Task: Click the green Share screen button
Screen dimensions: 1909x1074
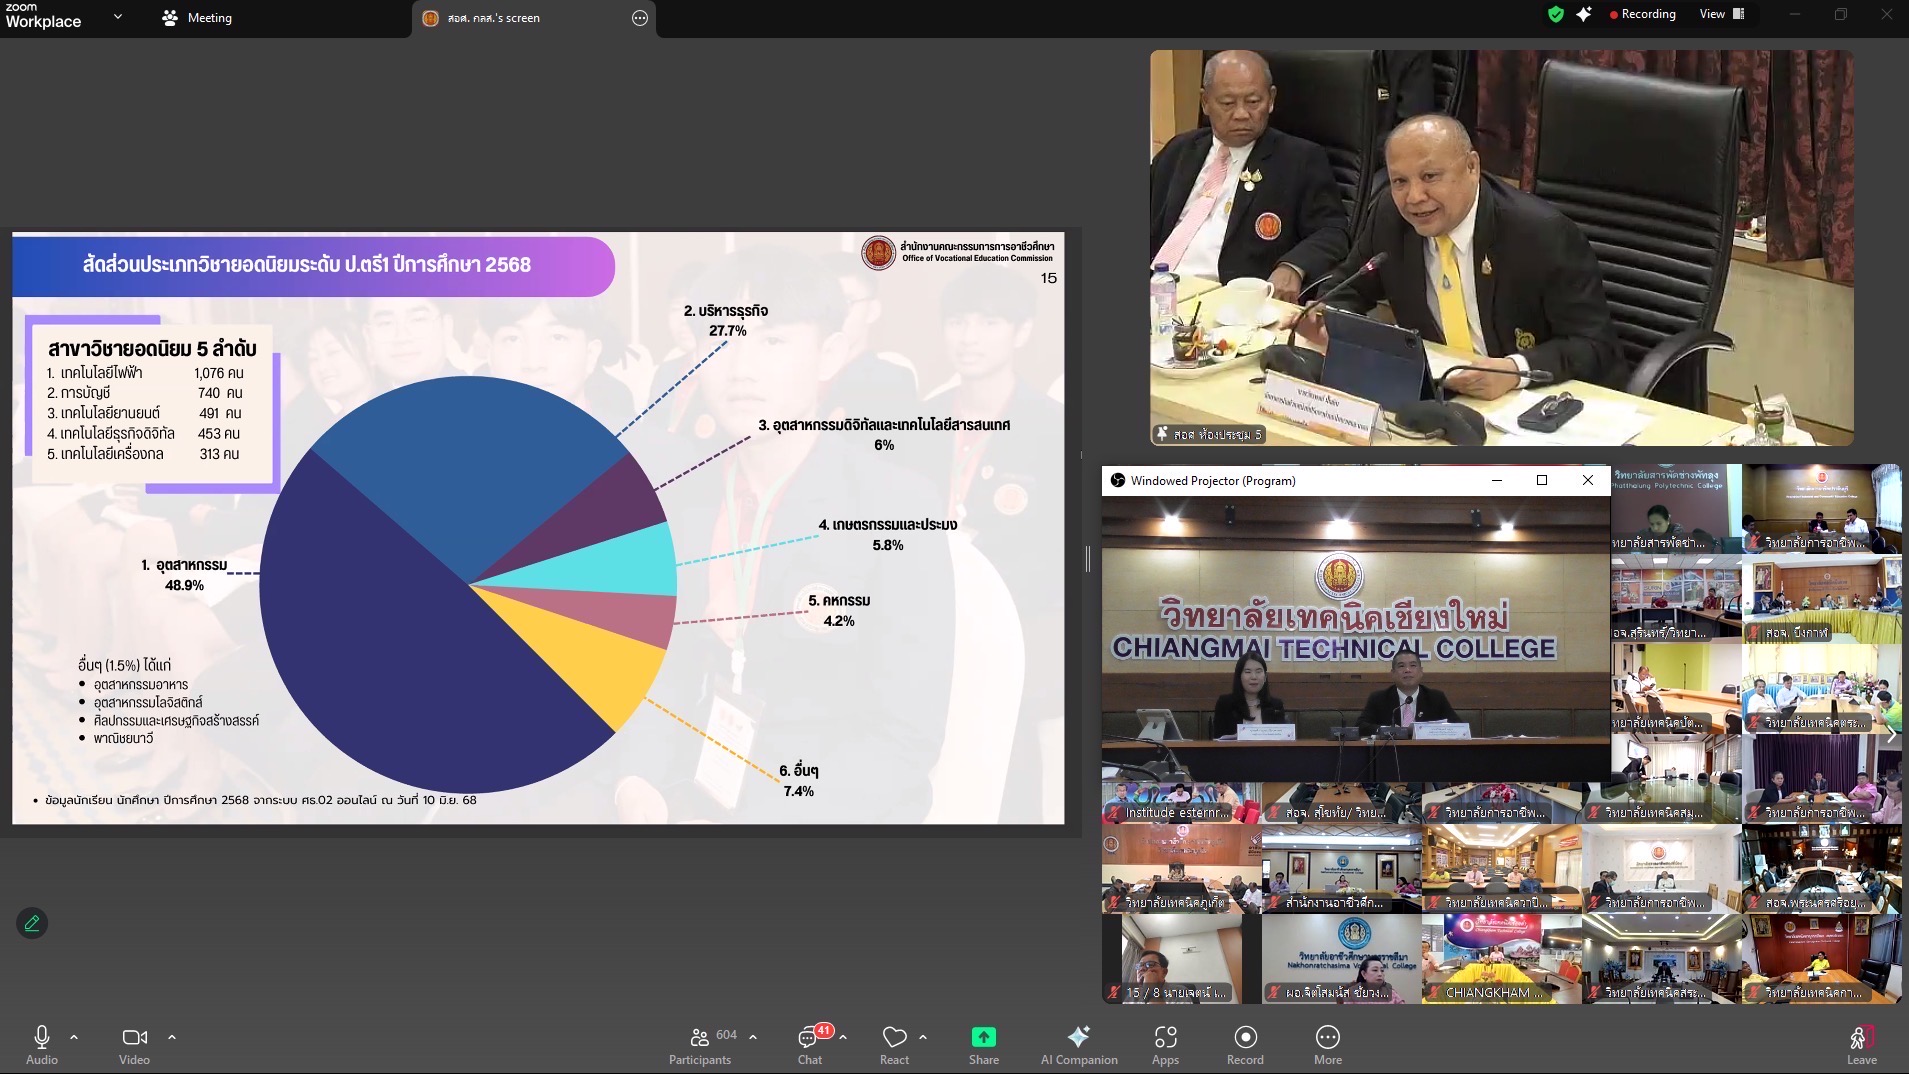Action: coord(983,1044)
